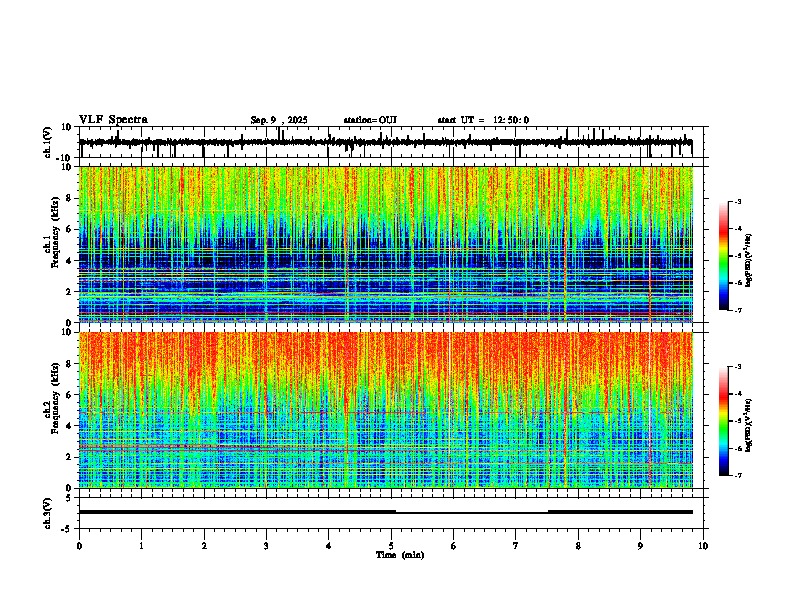Click time axis tick label '9'
The height and width of the screenshot is (612, 792).
pos(640,546)
